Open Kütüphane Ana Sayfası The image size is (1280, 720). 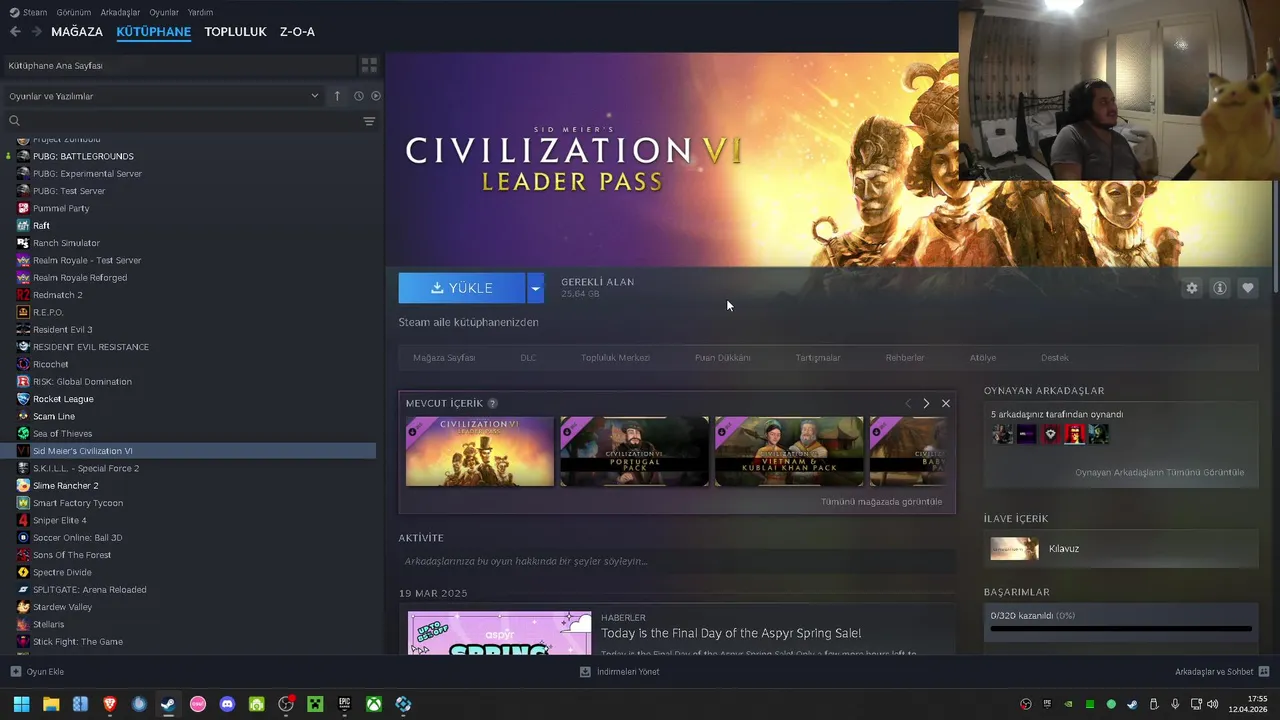(180, 65)
